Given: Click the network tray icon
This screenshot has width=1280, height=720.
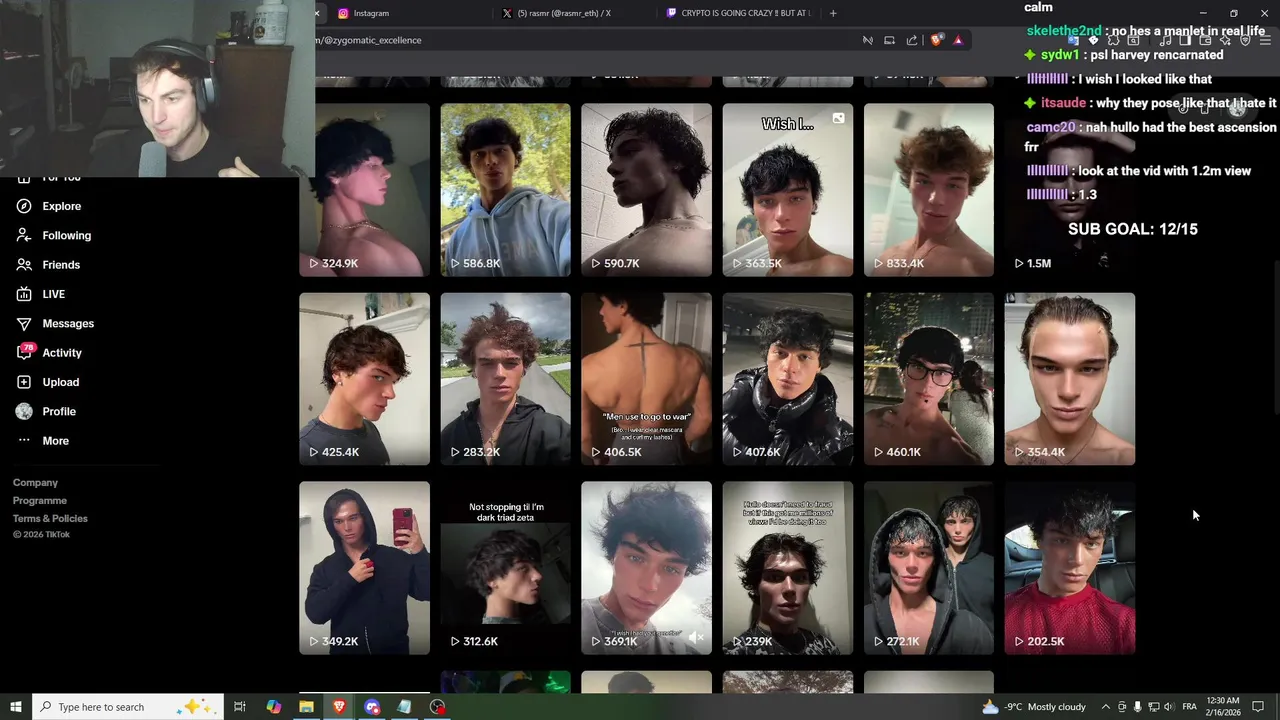Looking at the screenshot, I should click(x=1152, y=707).
